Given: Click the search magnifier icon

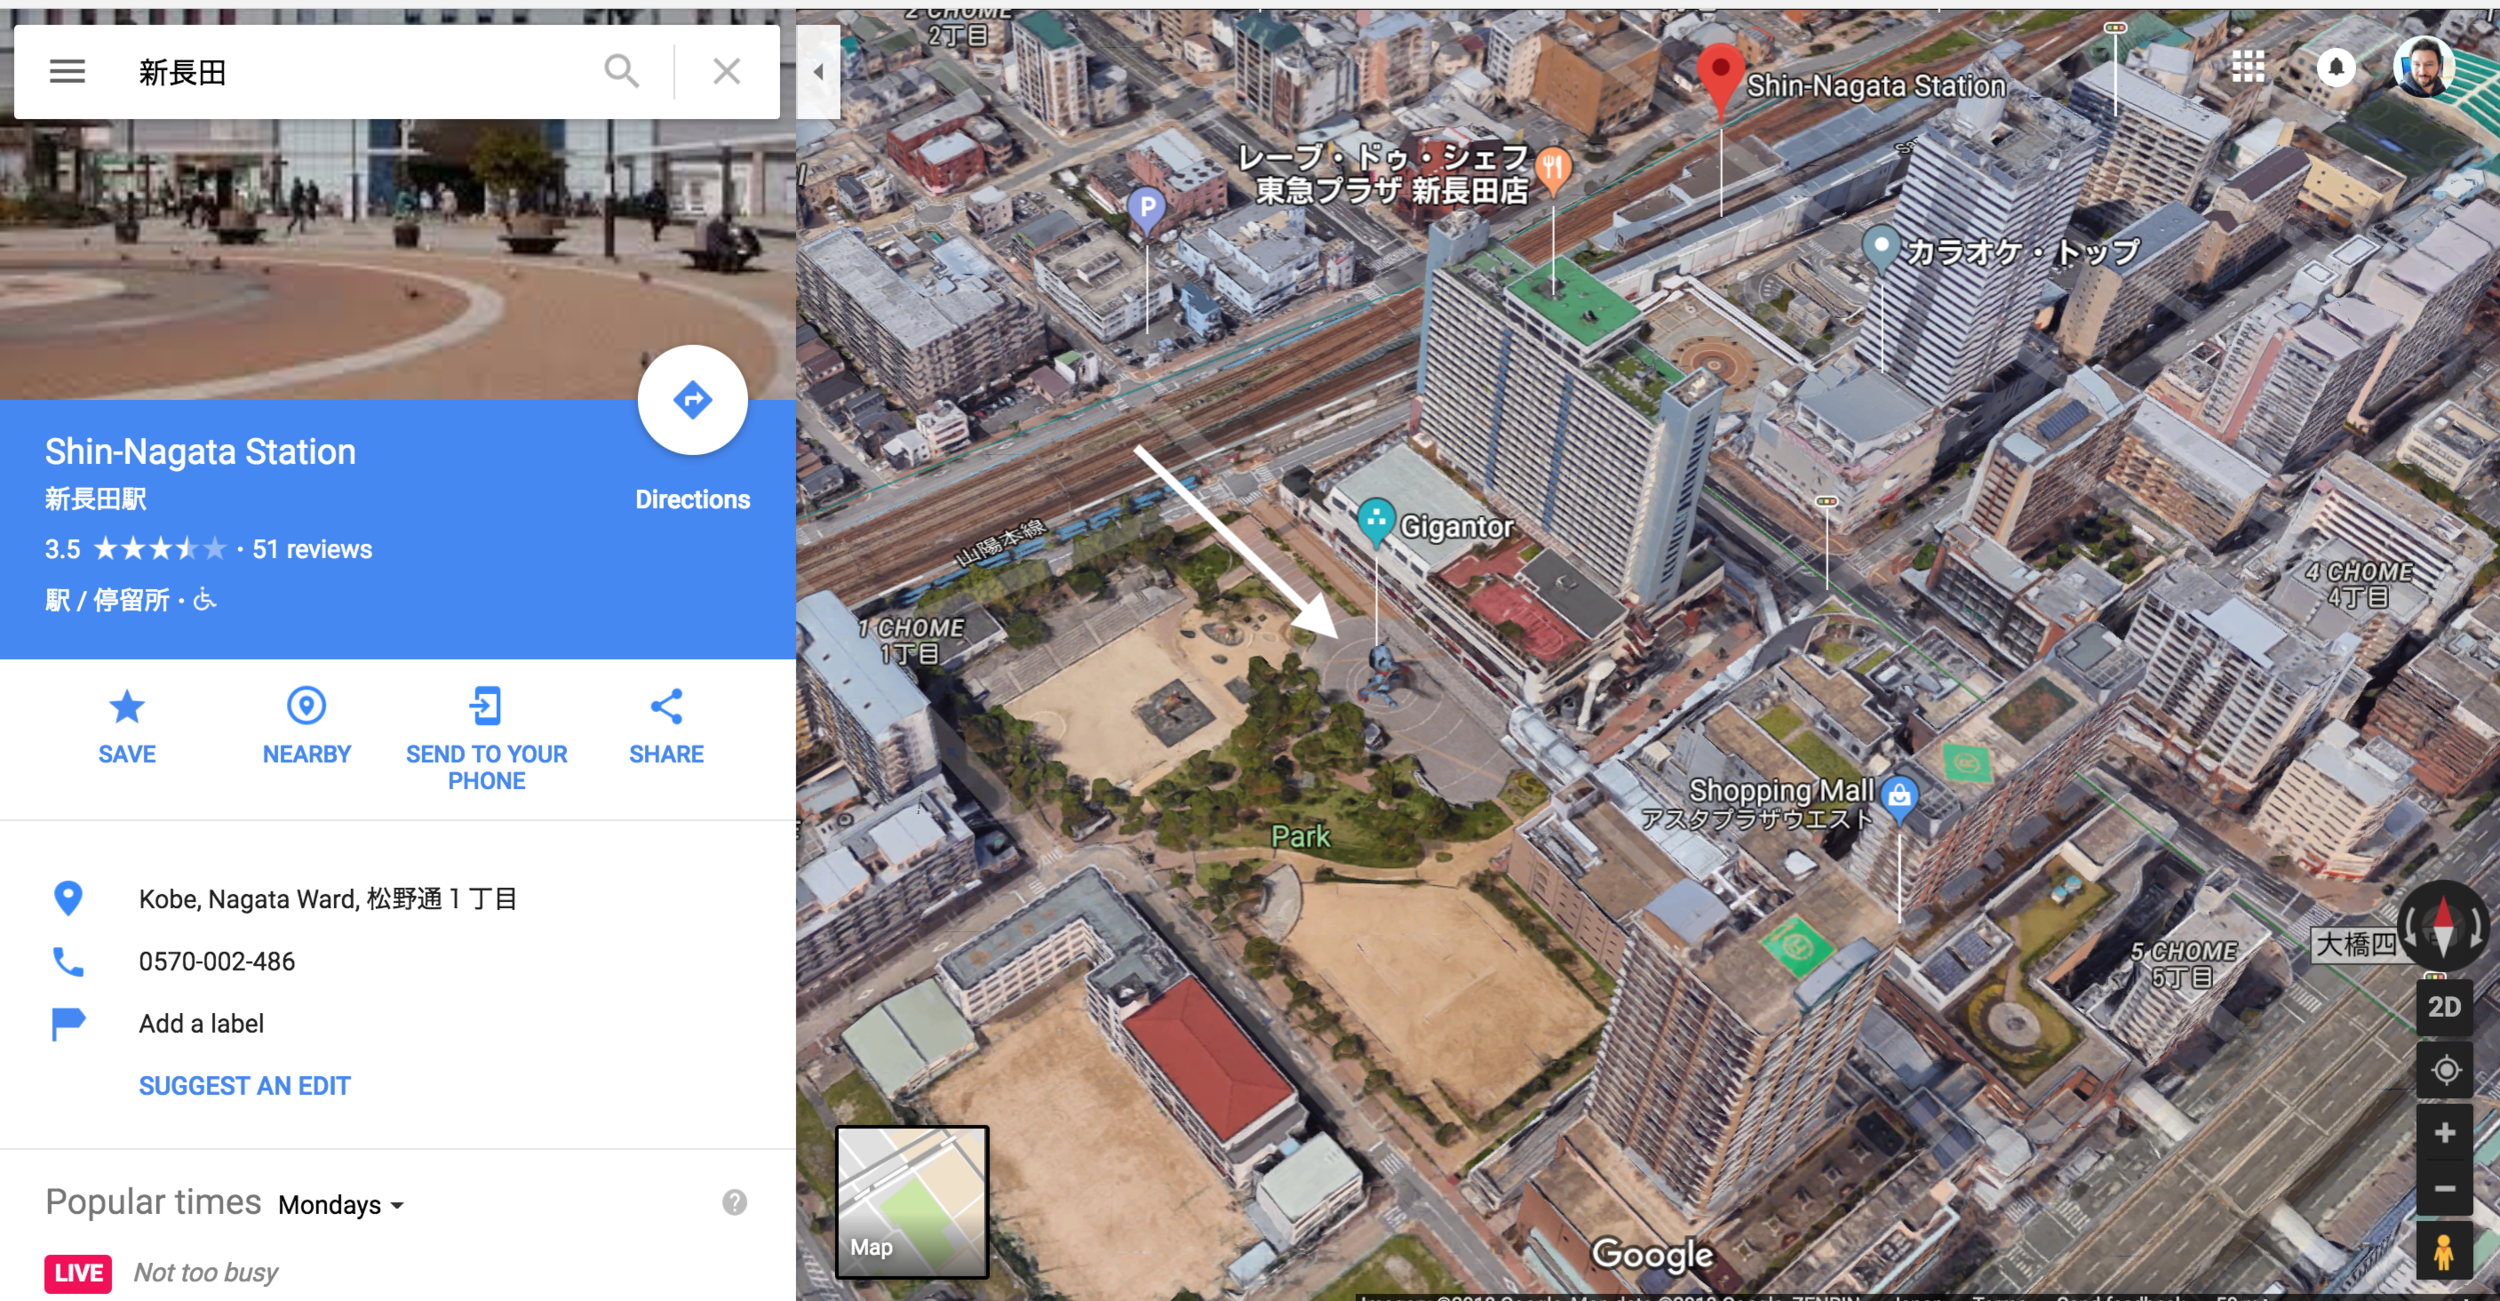Looking at the screenshot, I should 621,71.
